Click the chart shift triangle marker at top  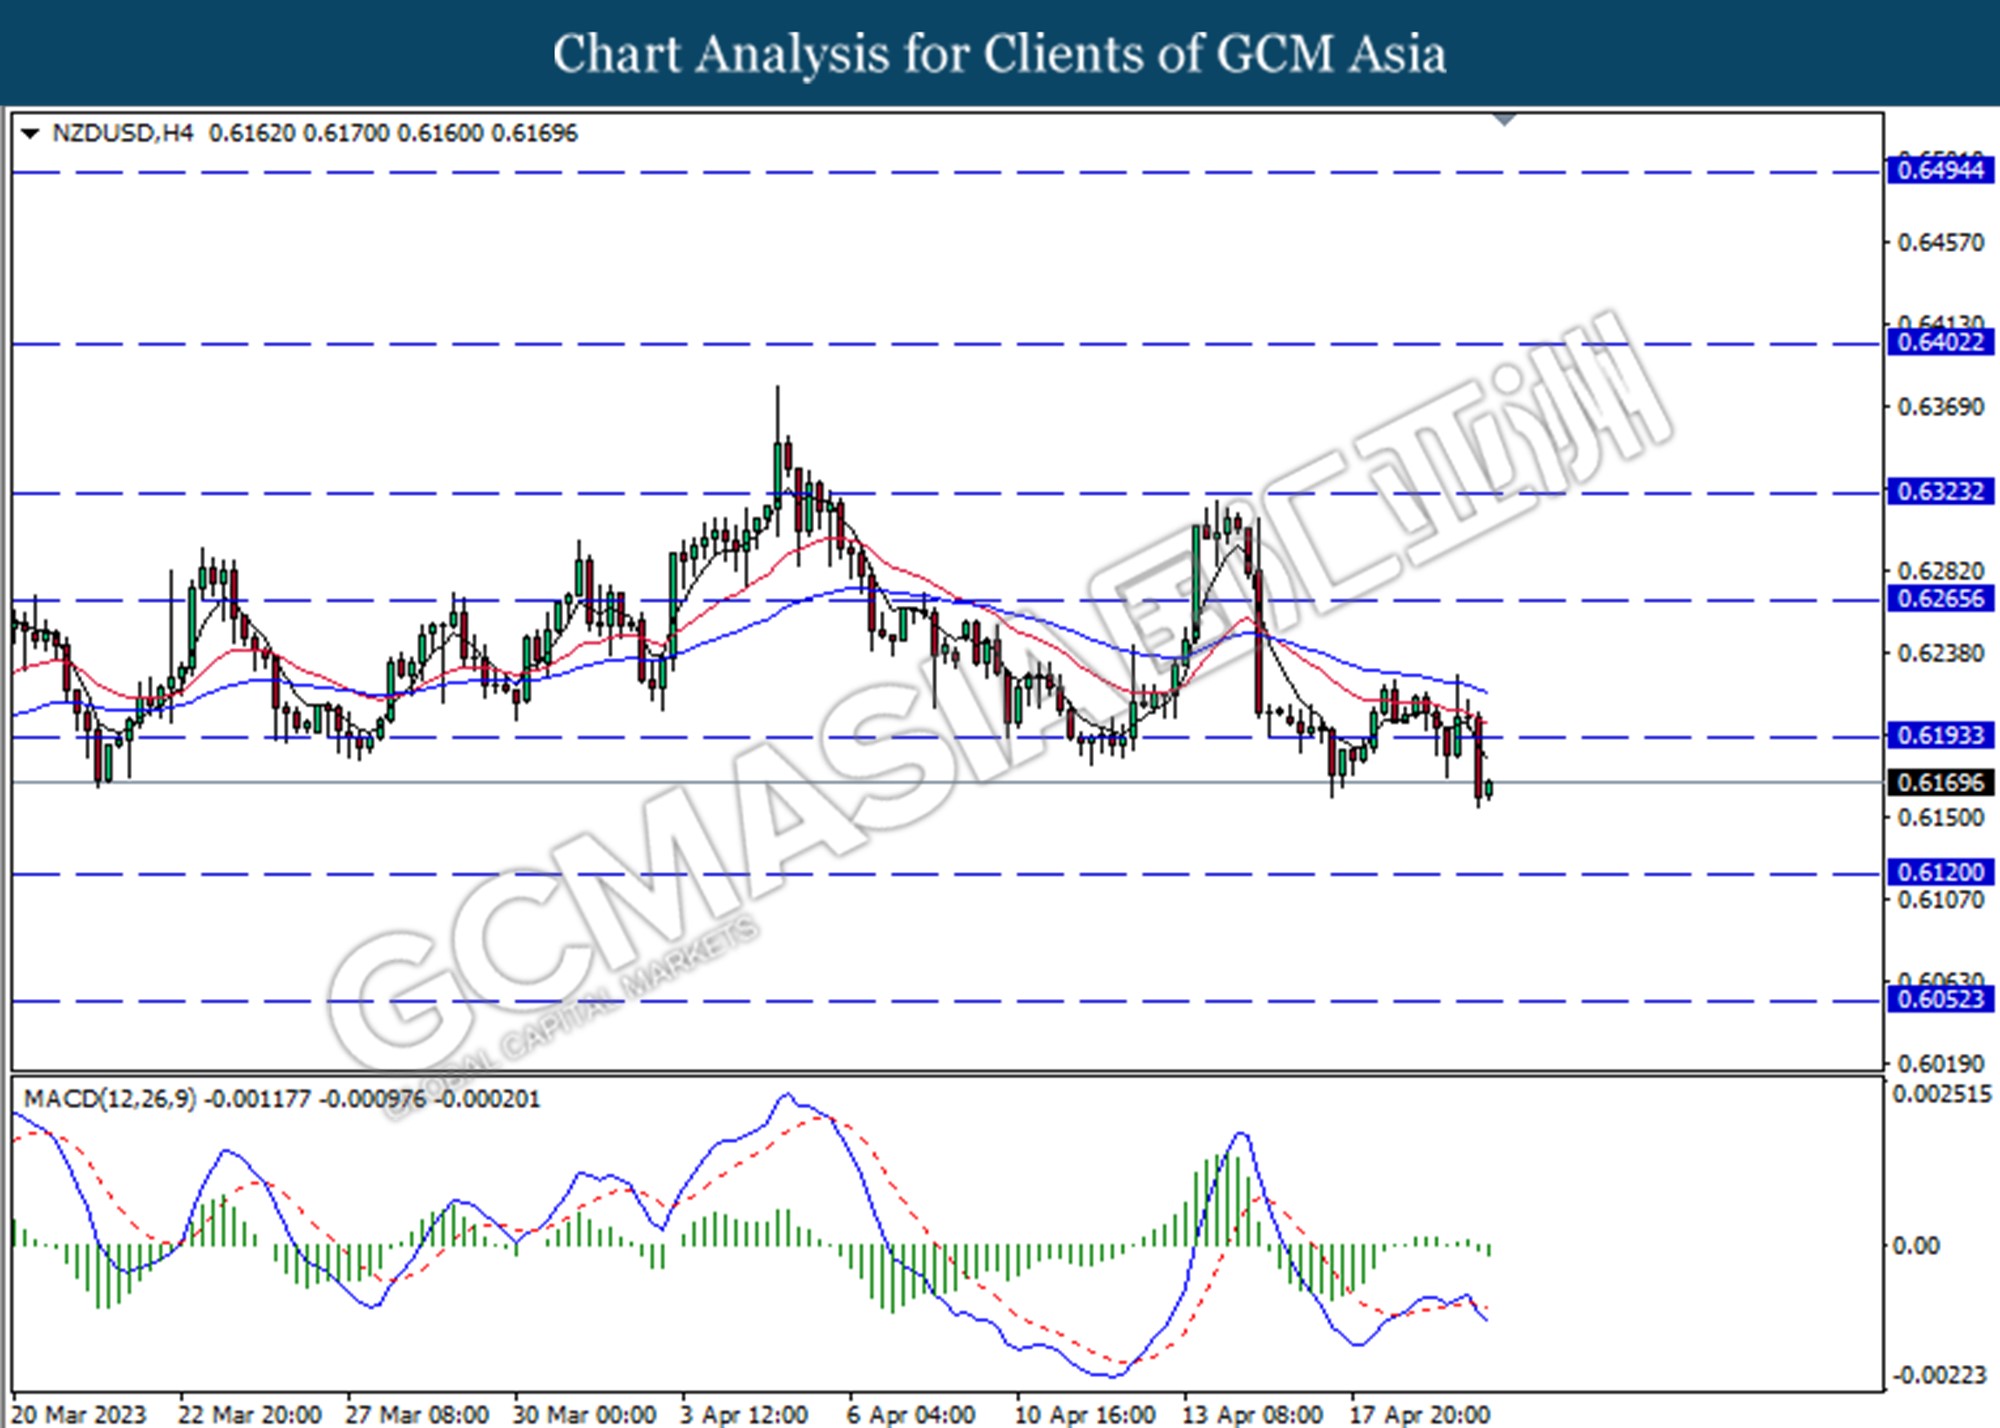tap(1504, 120)
